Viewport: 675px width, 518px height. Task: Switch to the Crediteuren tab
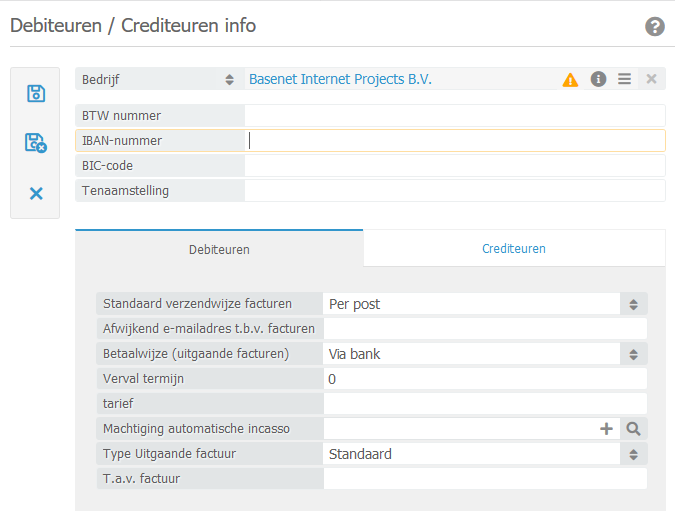tap(514, 249)
